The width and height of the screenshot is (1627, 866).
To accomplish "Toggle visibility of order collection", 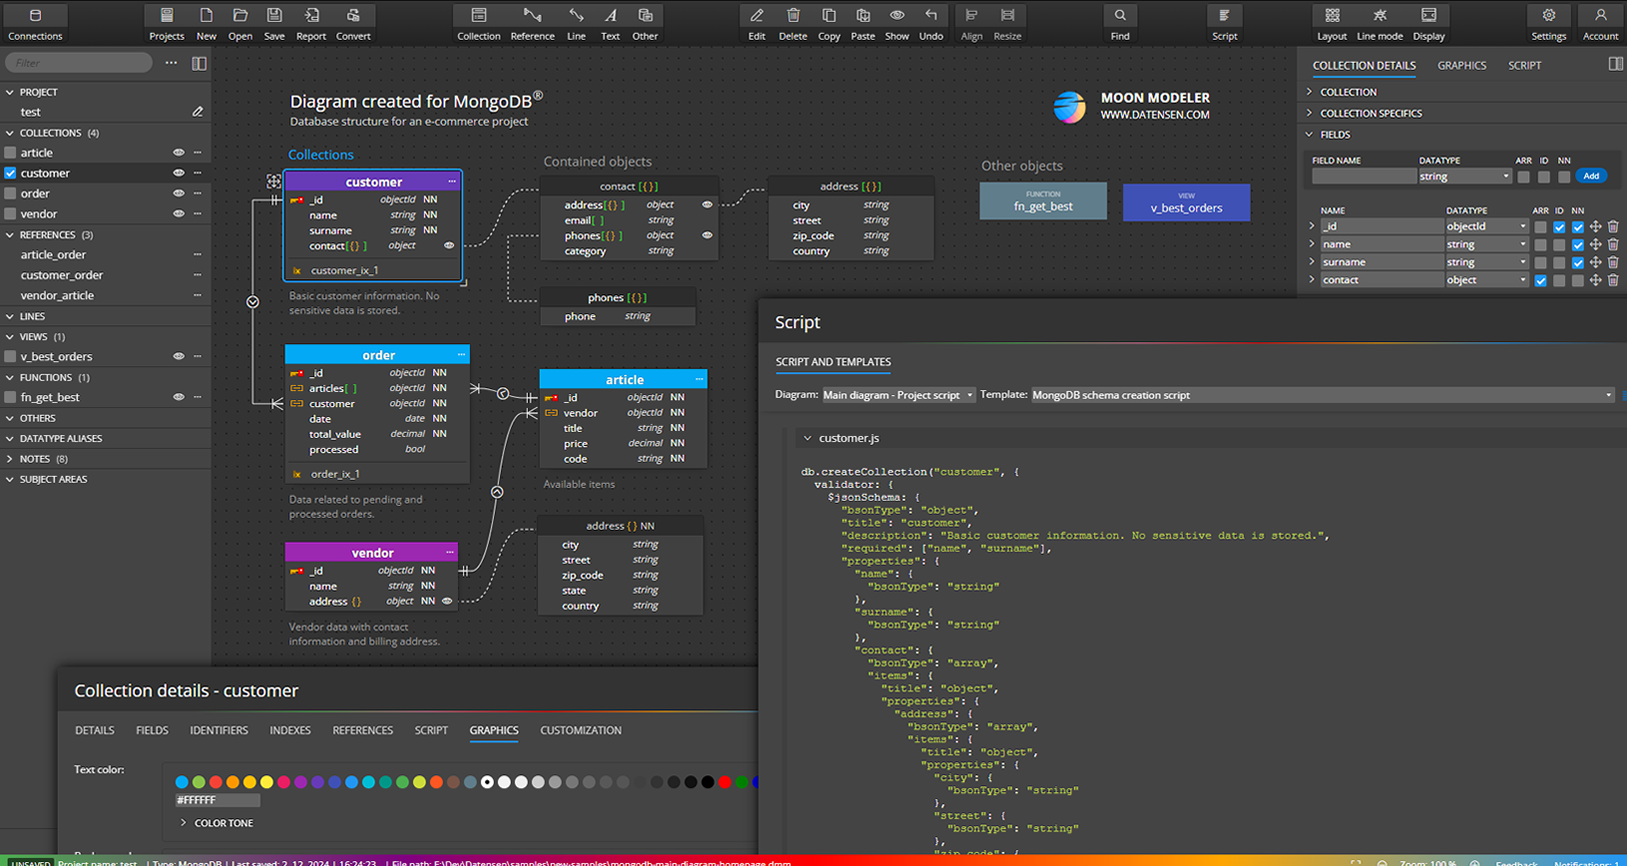I will click(x=179, y=193).
